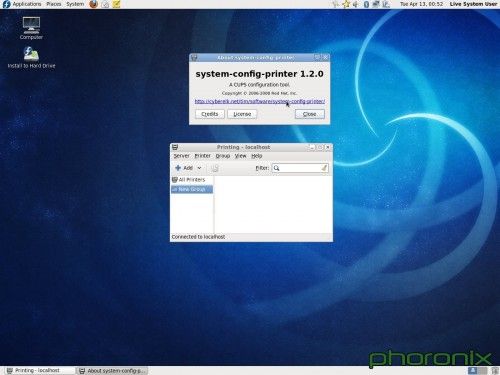Open the Live System User menu

pyautogui.click(x=473, y=4)
